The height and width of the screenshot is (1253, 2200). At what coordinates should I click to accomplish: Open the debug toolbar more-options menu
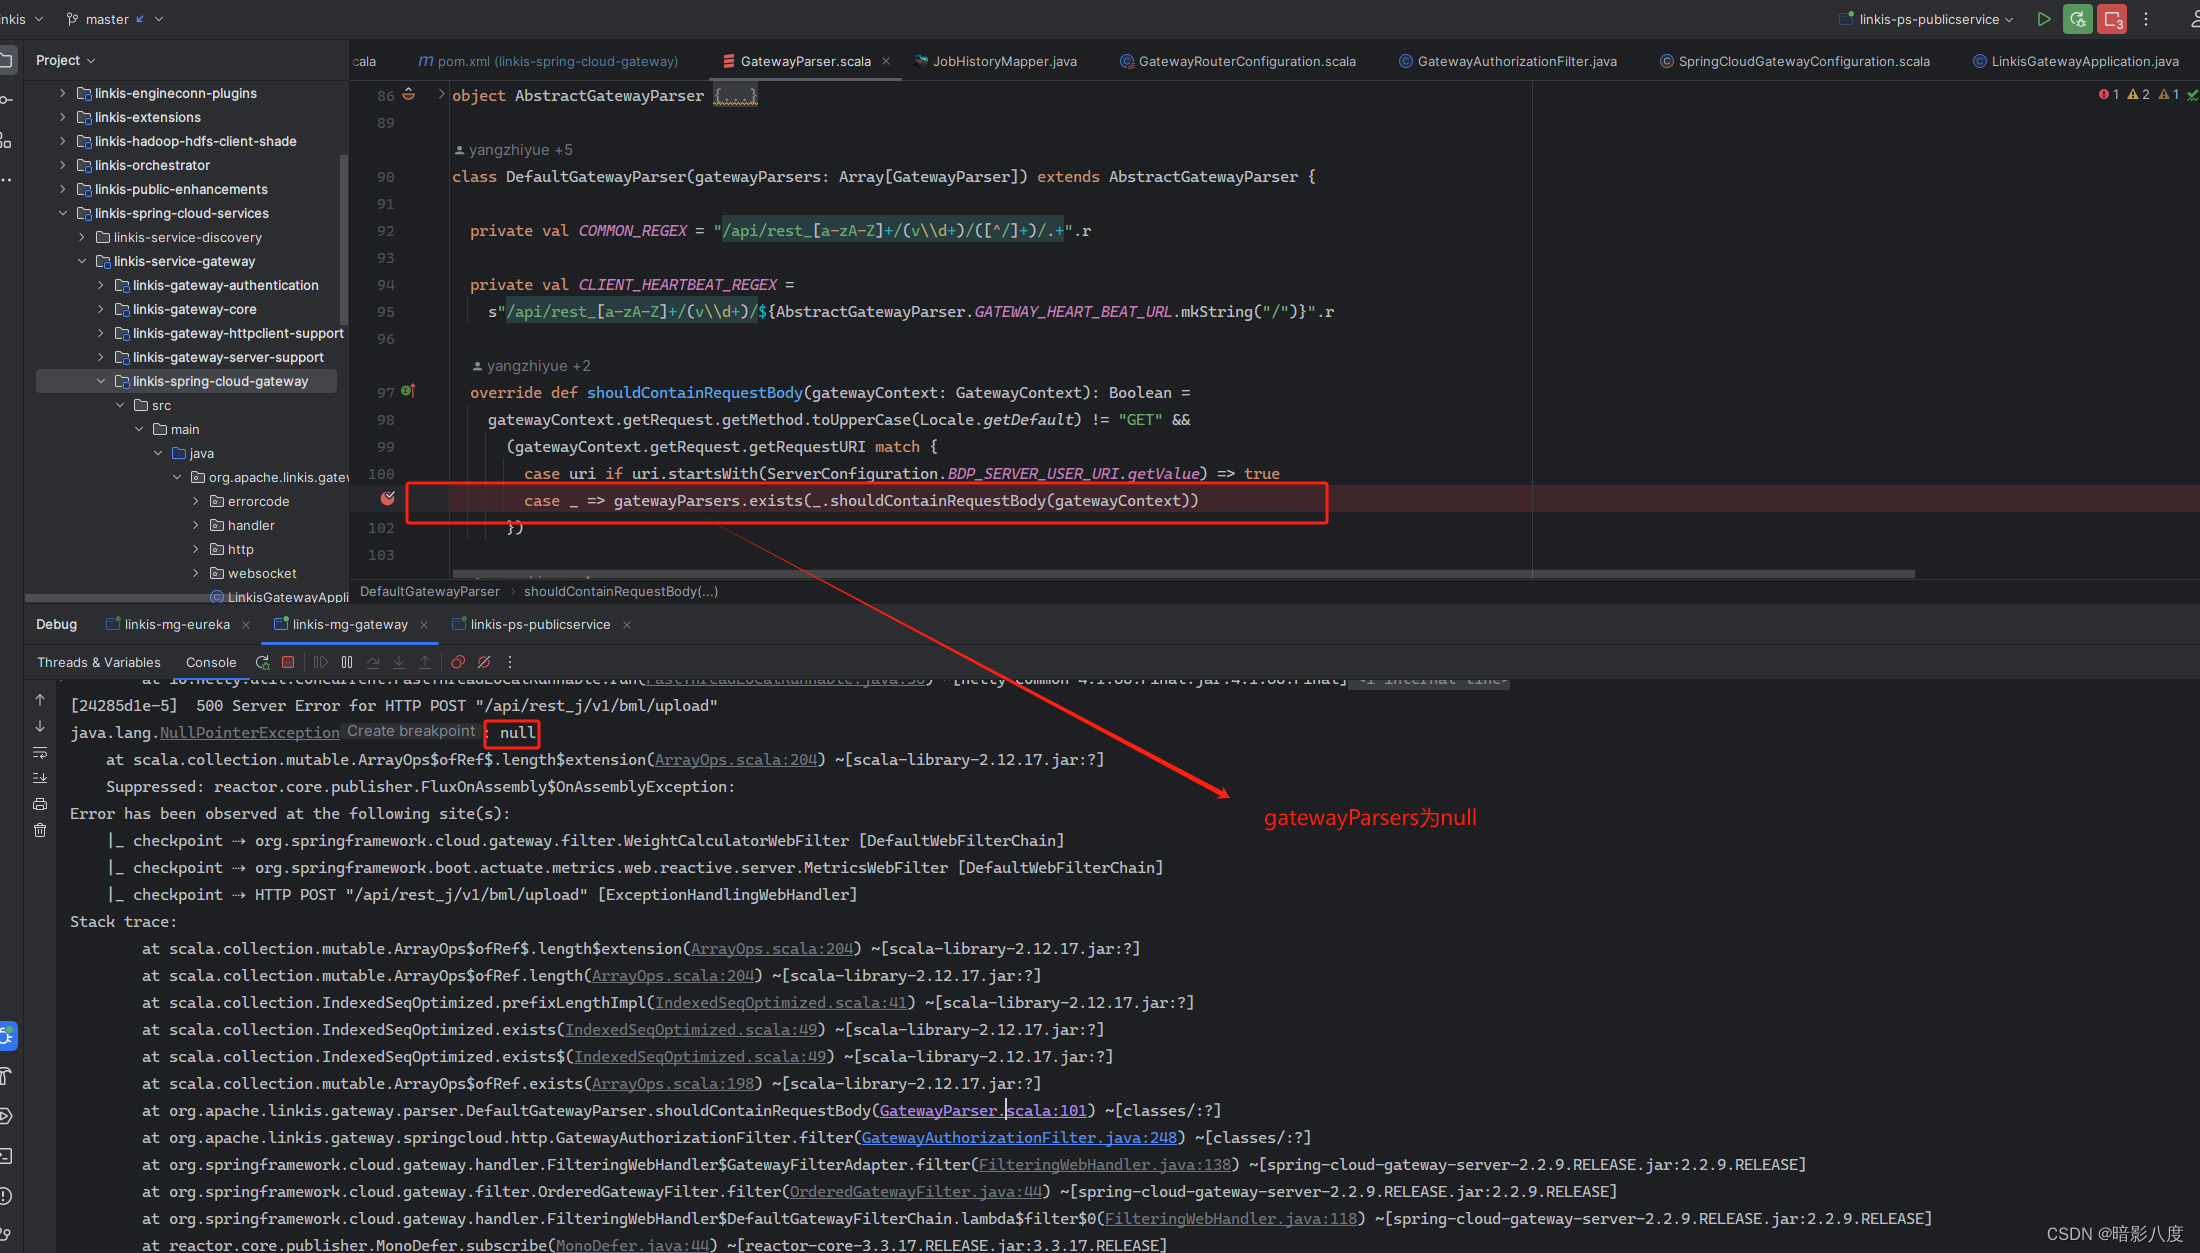(510, 662)
